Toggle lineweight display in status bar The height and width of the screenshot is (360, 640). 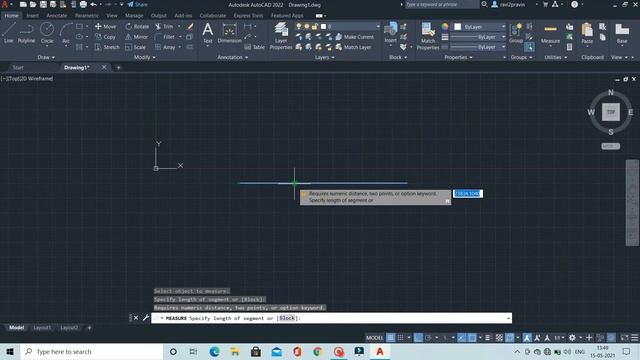[488, 338]
